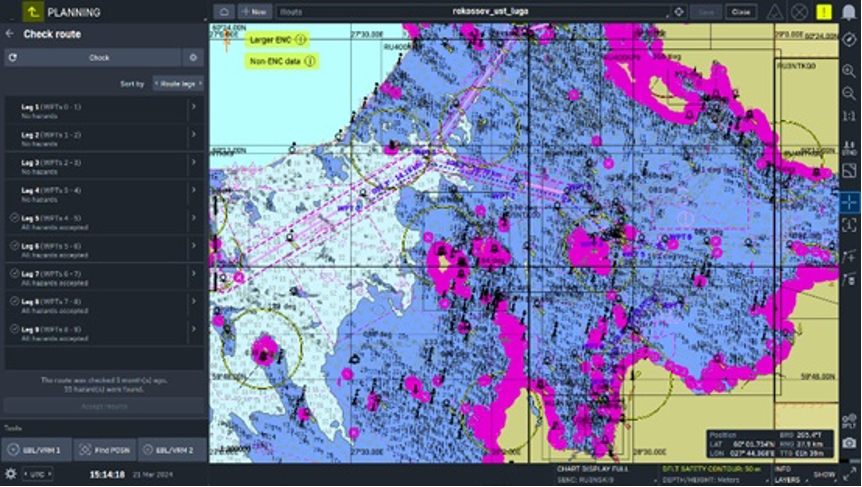862x487 pixels.
Task: Create a new route with New button
Action: [x=255, y=12]
